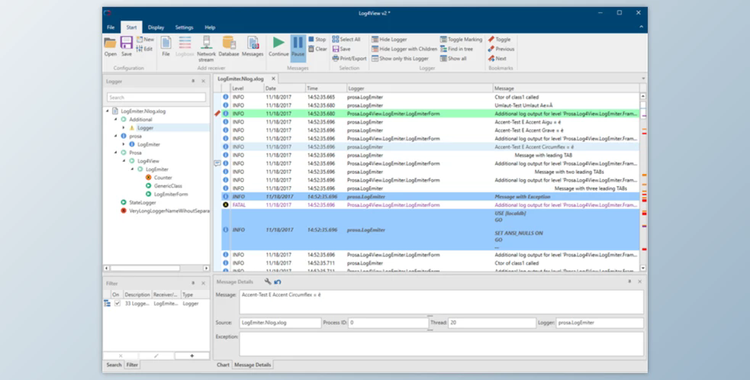Image resolution: width=750 pixels, height=380 pixels.
Task: Collapse the LogEmiter.Nlog.xlog tree root
Action: pos(107,111)
